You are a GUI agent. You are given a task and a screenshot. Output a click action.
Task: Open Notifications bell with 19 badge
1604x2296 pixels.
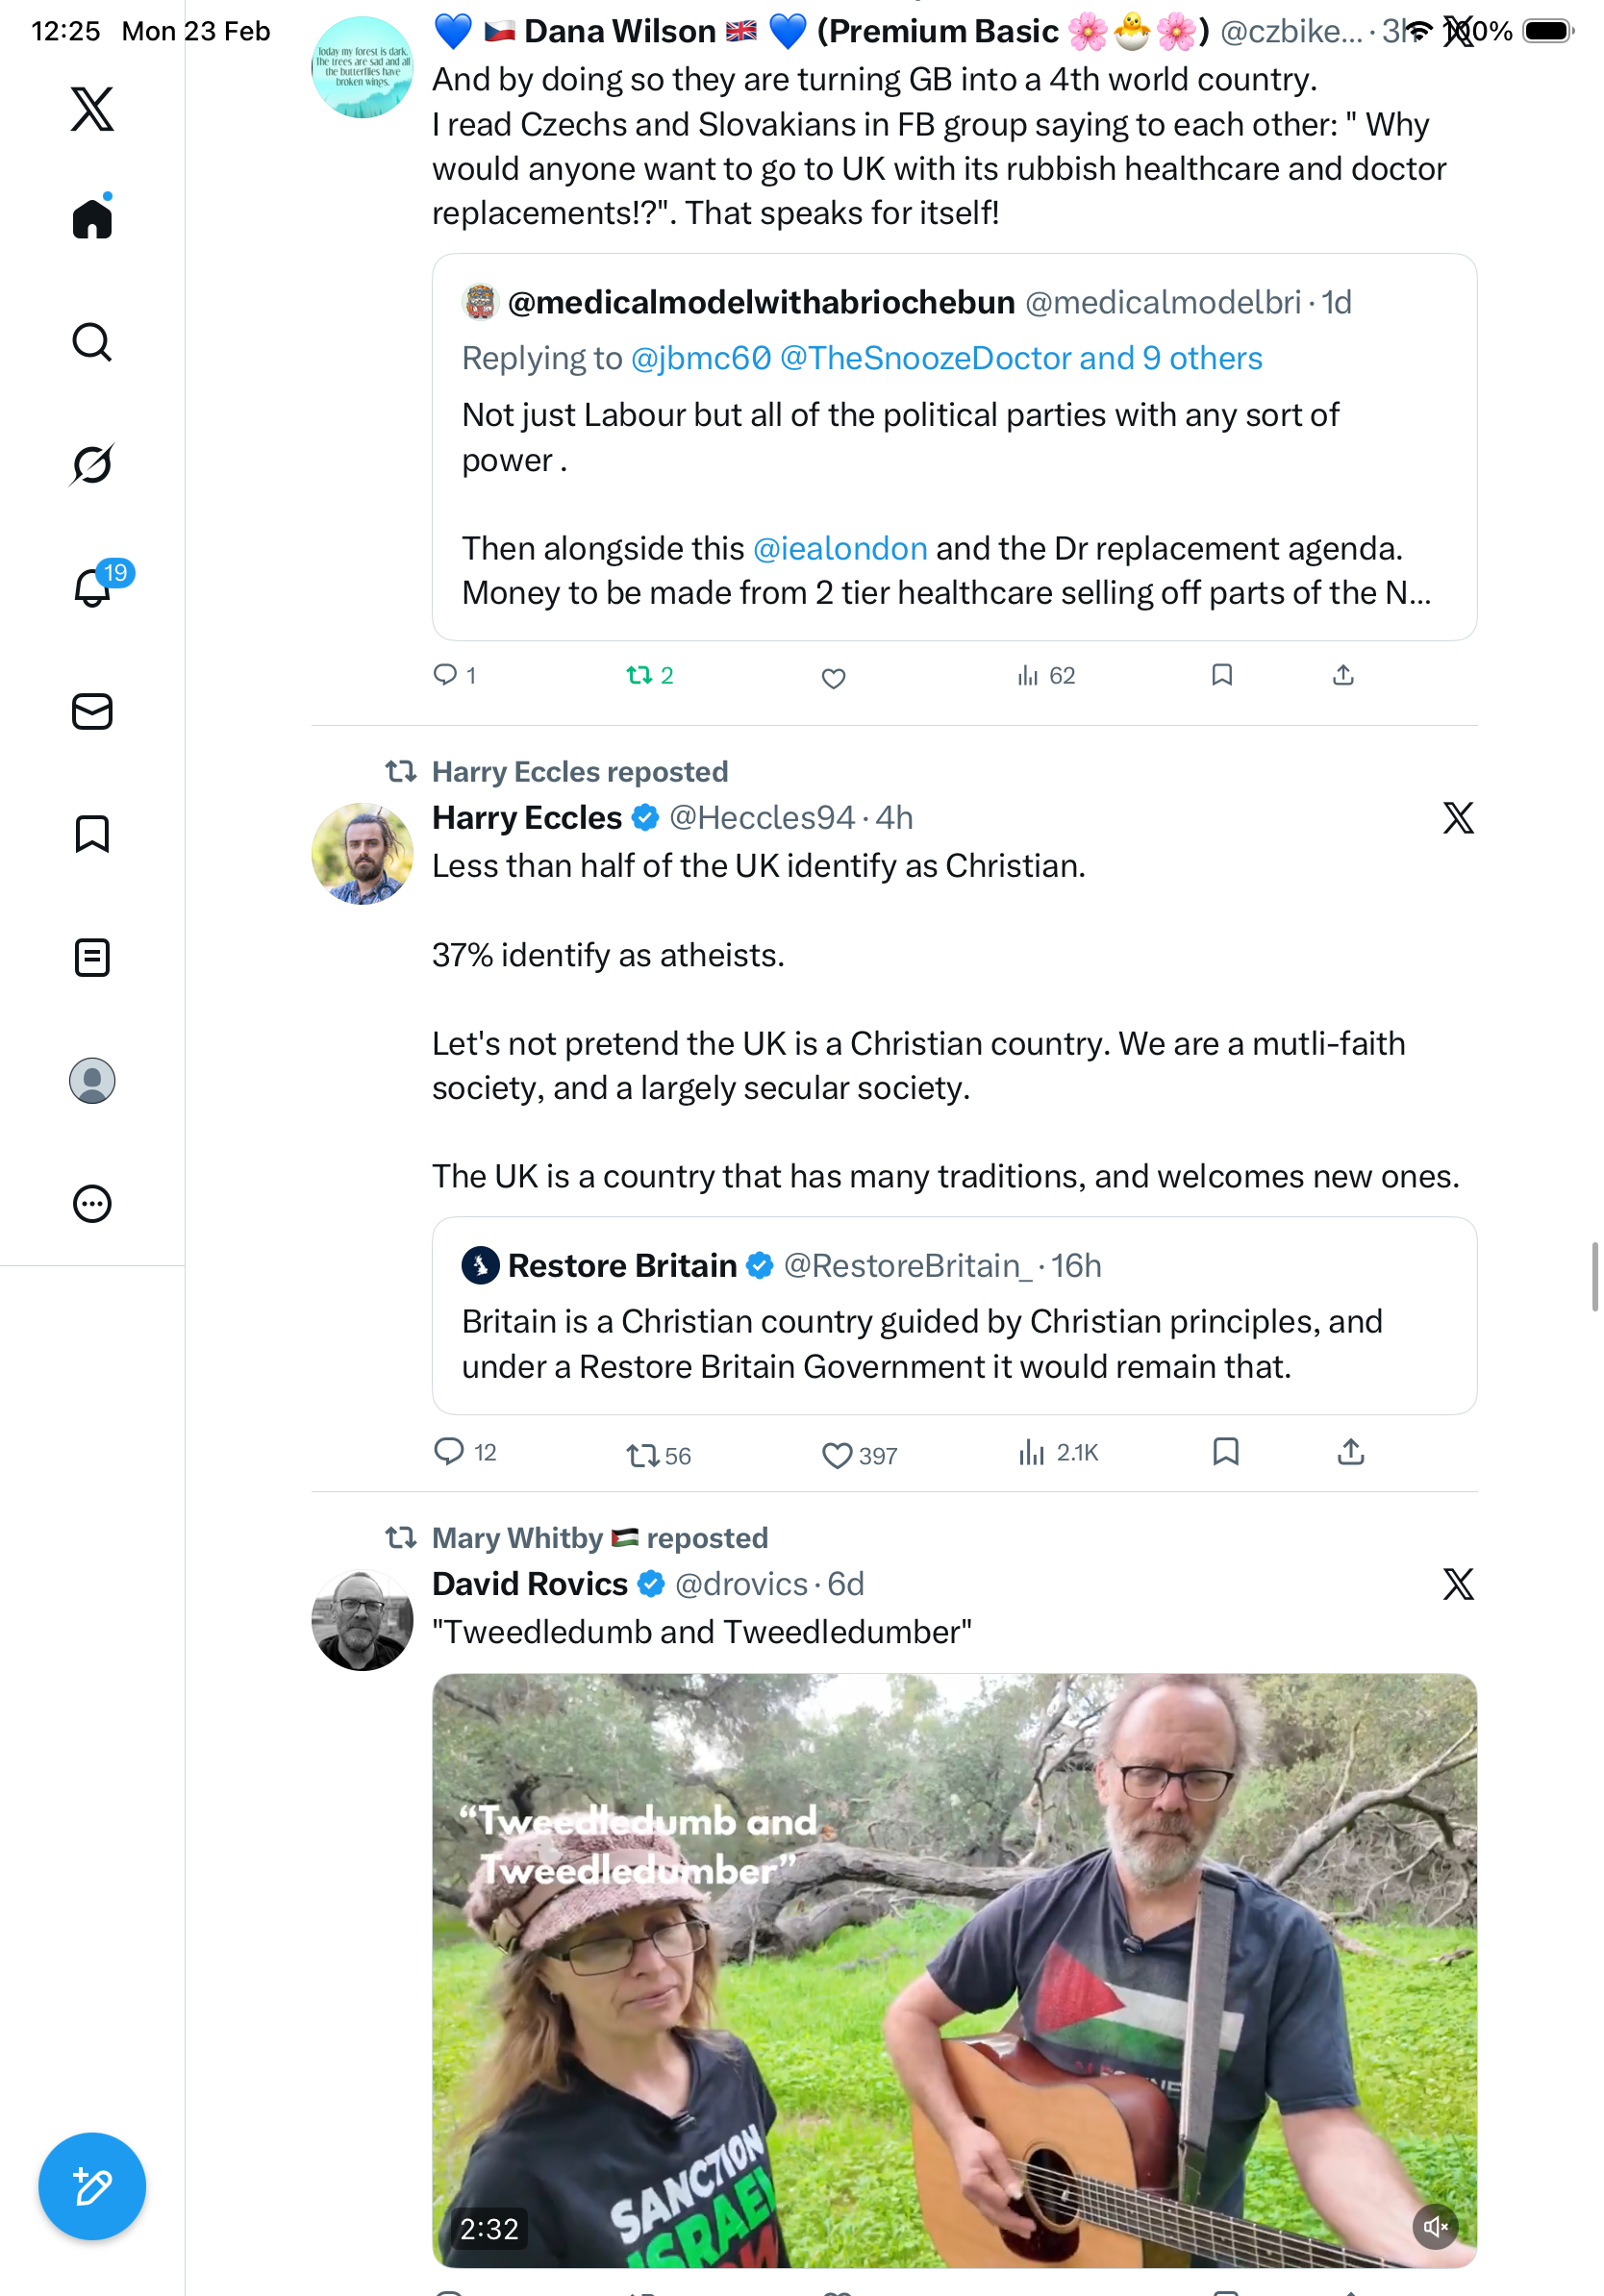tap(92, 587)
